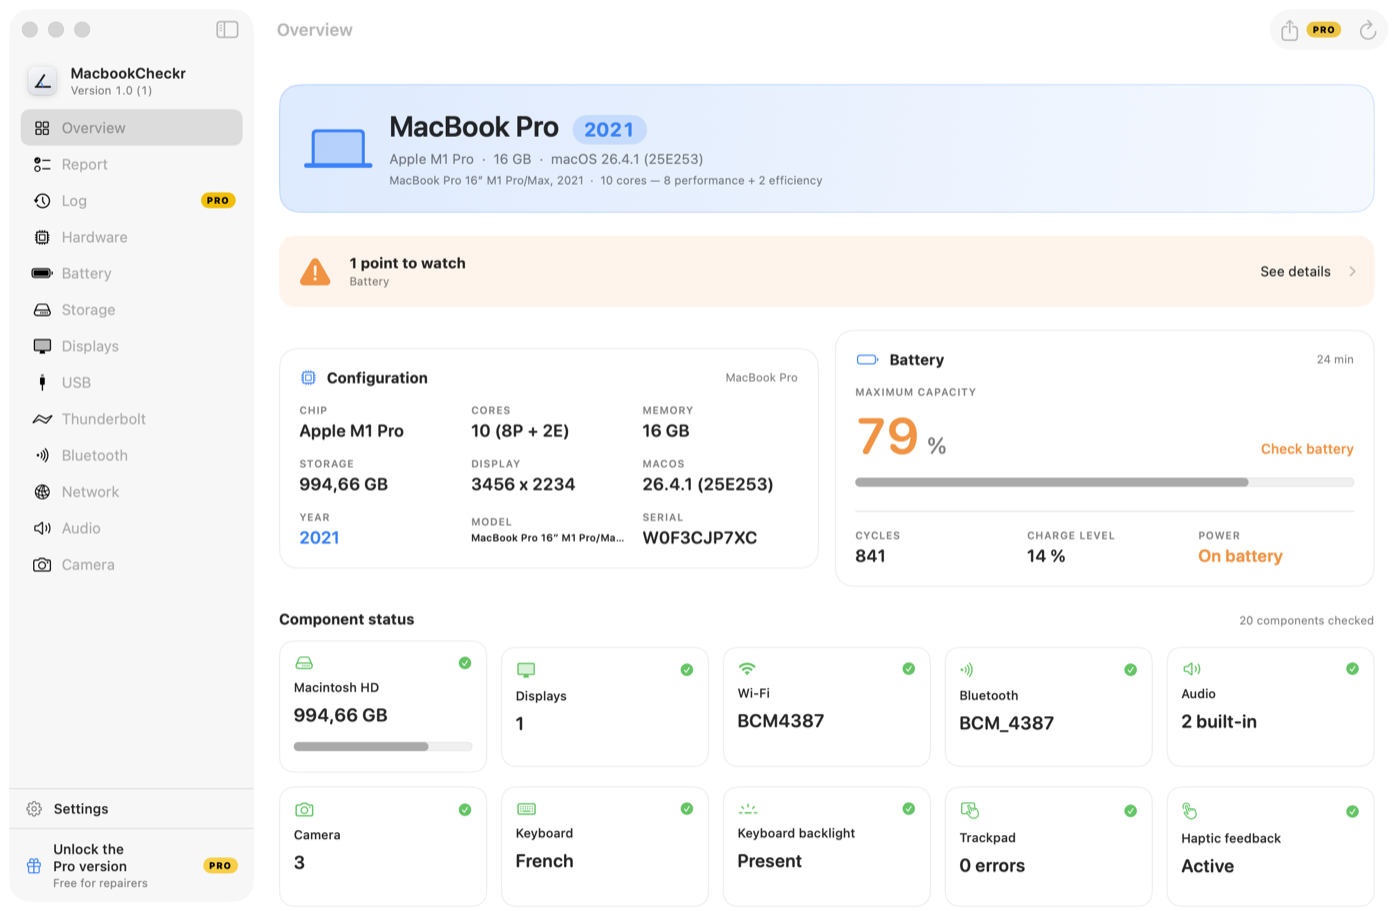Click 20 components checked text
Viewport: 1400px width, 911px height.
pyautogui.click(x=1306, y=621)
